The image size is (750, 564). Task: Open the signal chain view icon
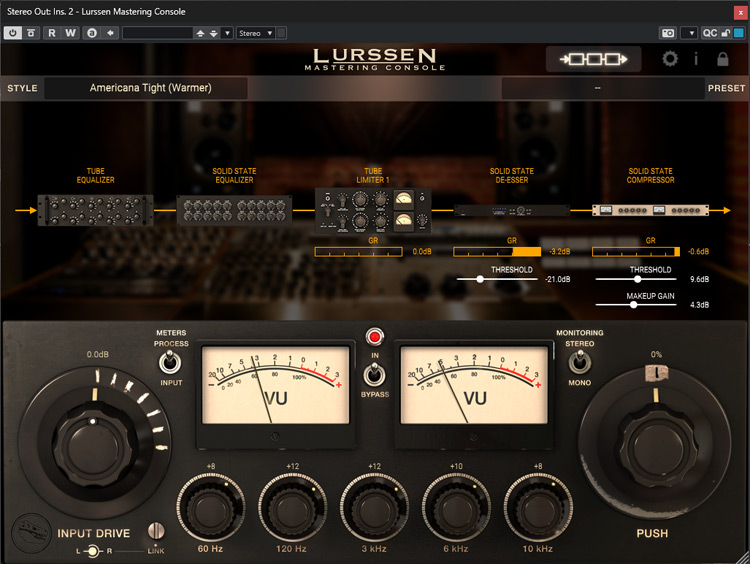coord(593,59)
